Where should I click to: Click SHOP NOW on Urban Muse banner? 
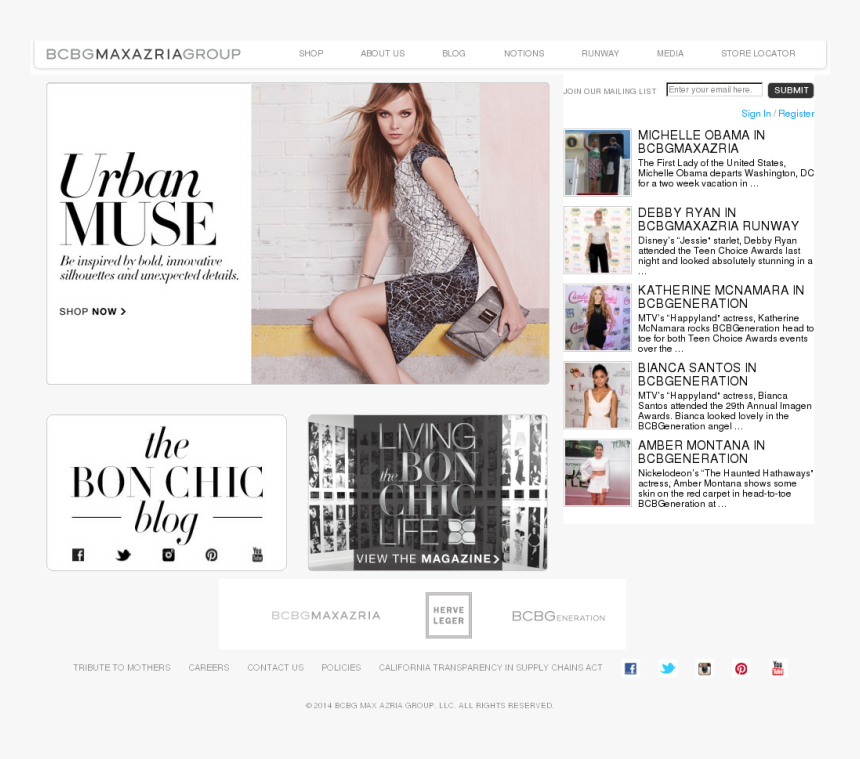[x=93, y=311]
